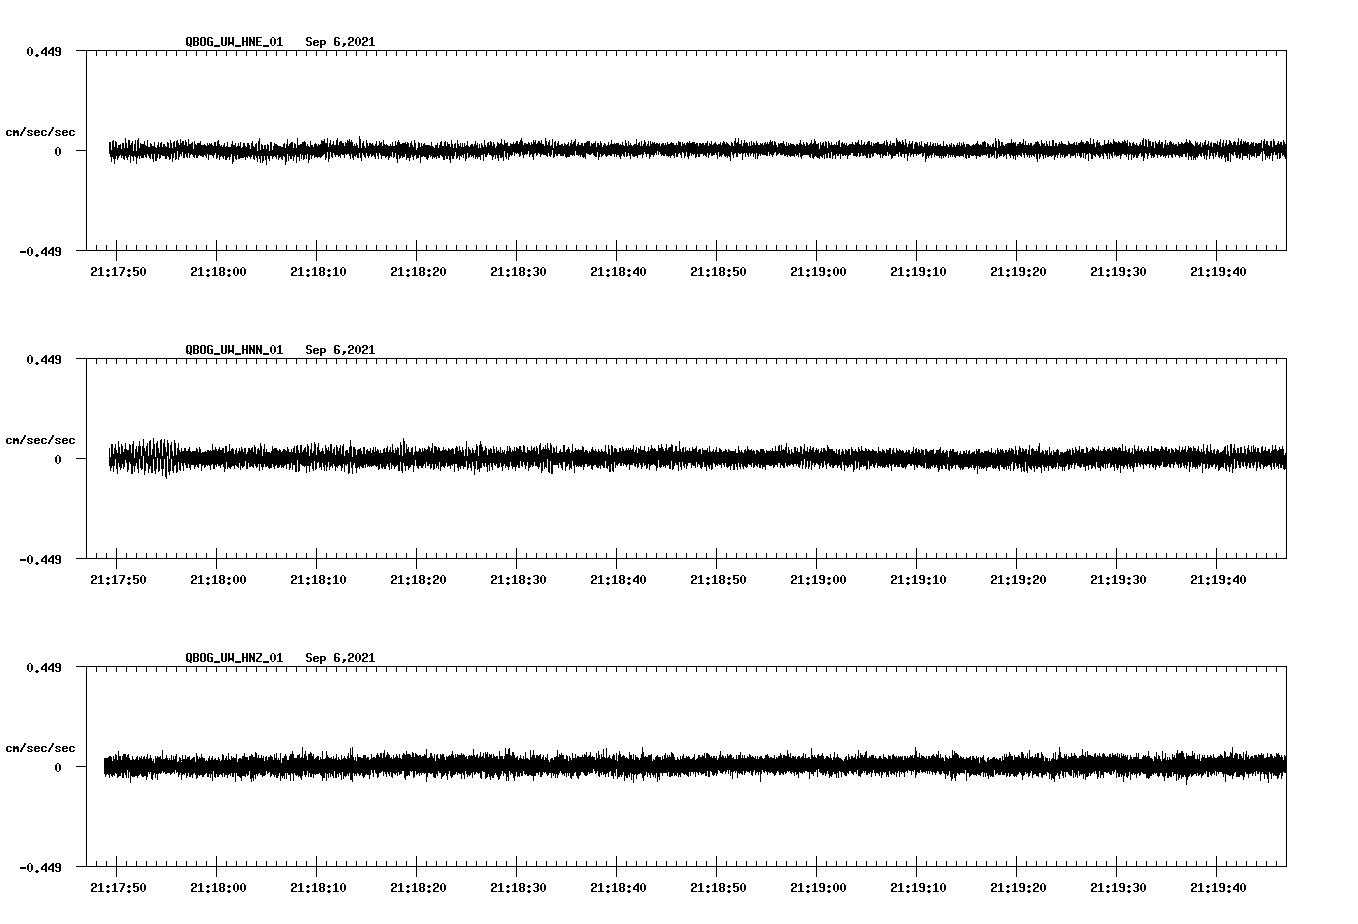Click 21:18:00 time label under HNN plot

coord(218,580)
